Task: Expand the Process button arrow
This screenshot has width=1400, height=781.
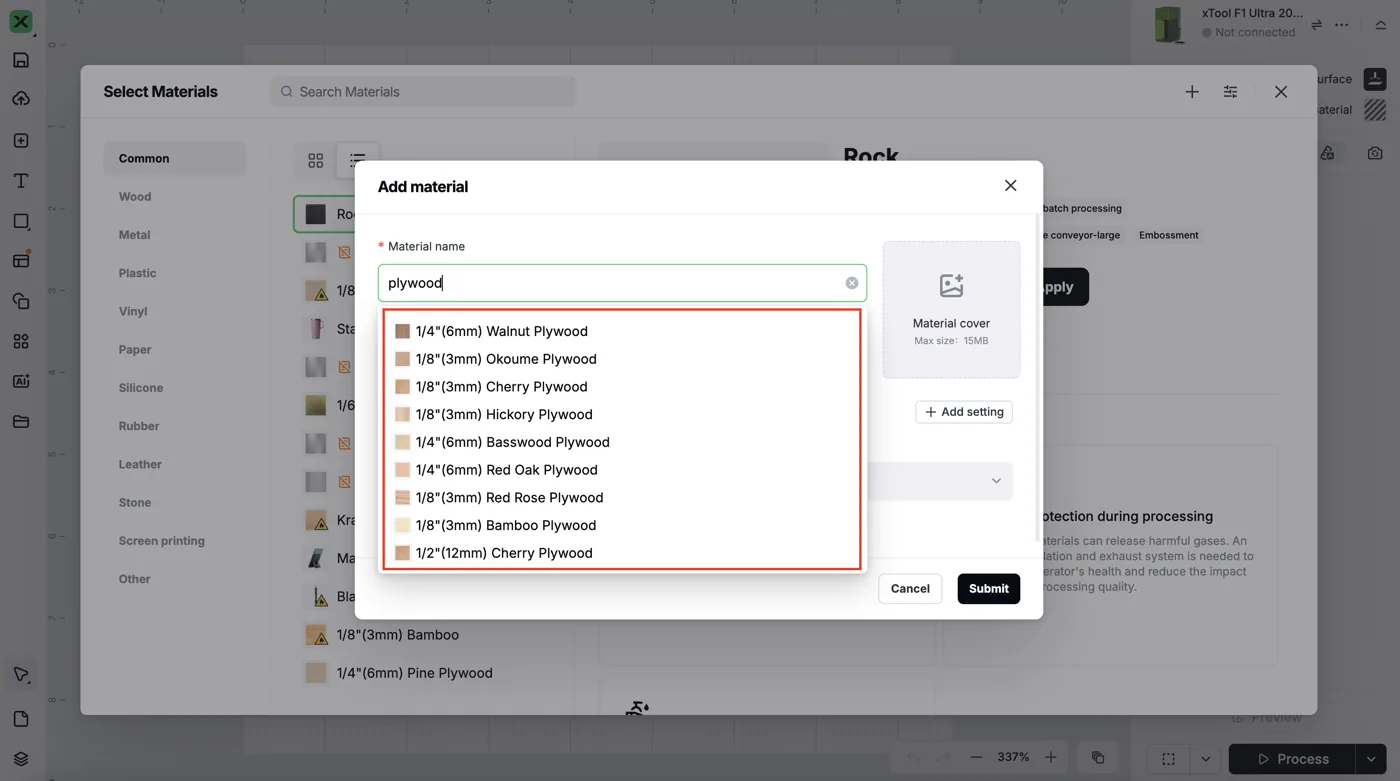Action: click(1371, 759)
